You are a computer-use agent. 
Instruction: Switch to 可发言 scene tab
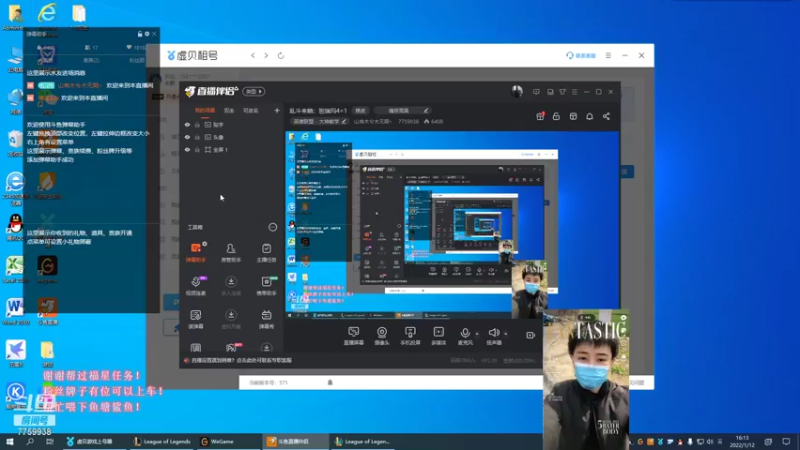coord(251,110)
